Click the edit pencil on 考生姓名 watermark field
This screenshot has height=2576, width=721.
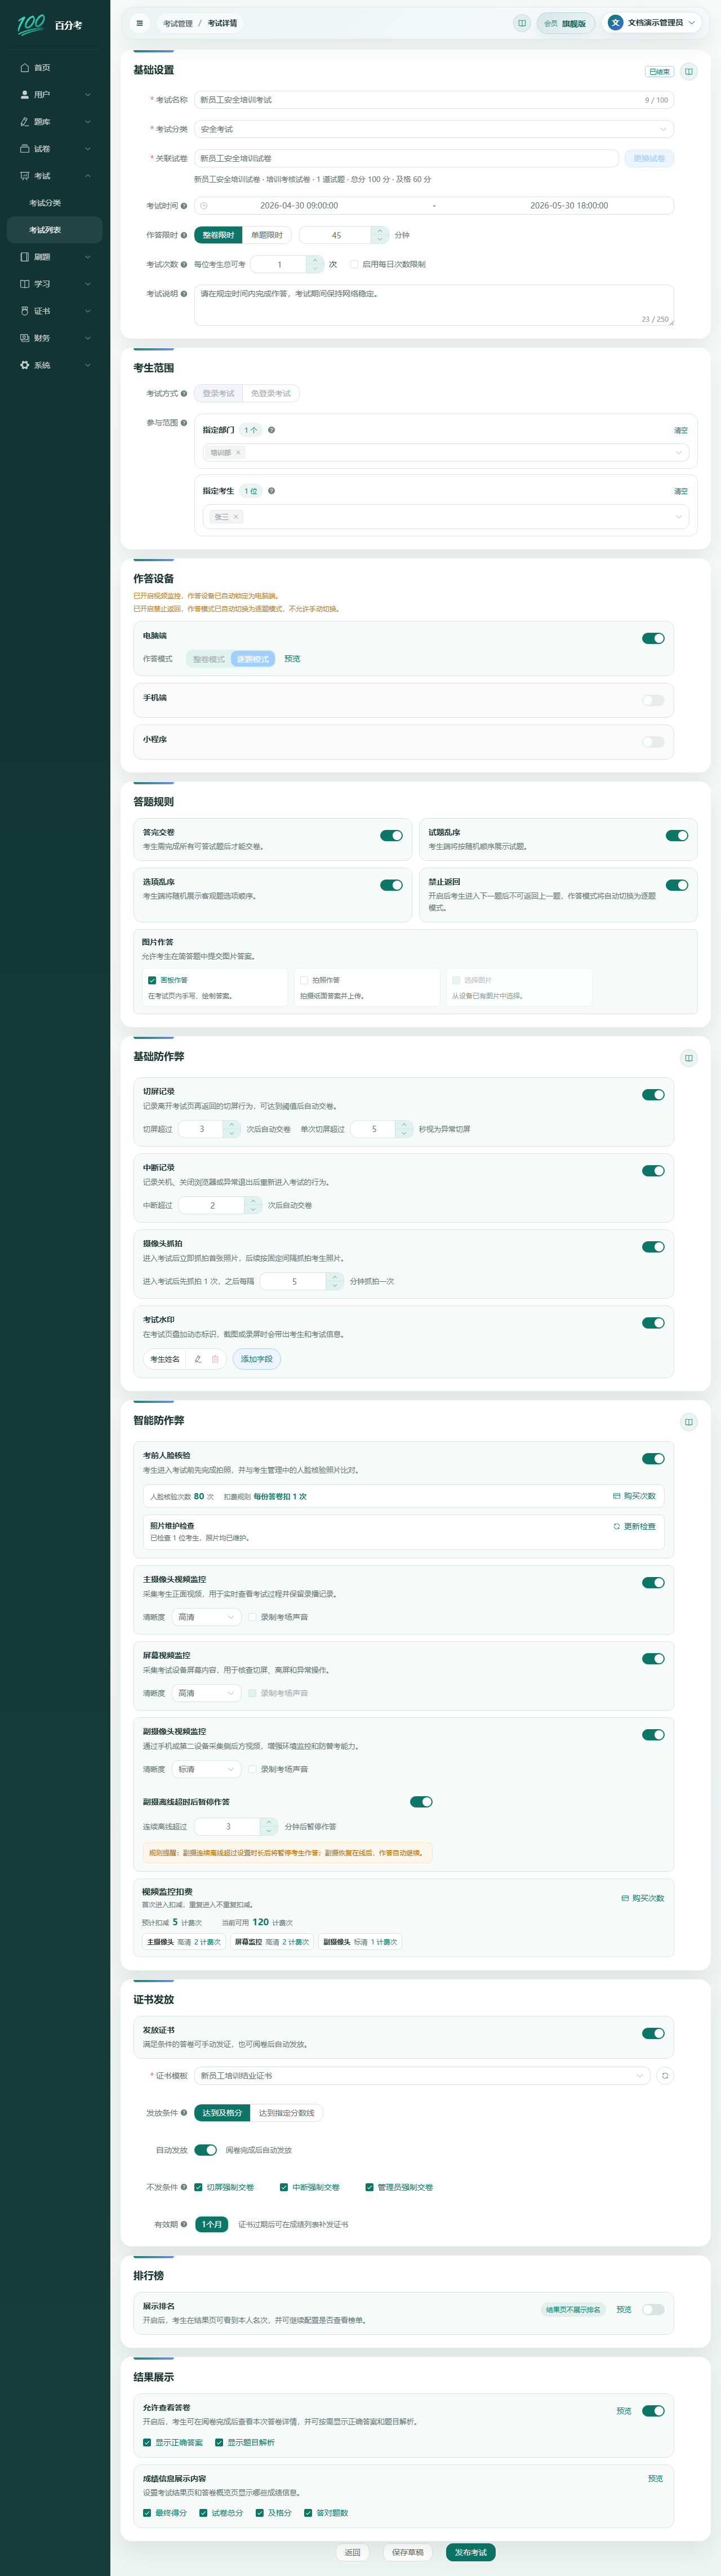pyautogui.click(x=198, y=1359)
